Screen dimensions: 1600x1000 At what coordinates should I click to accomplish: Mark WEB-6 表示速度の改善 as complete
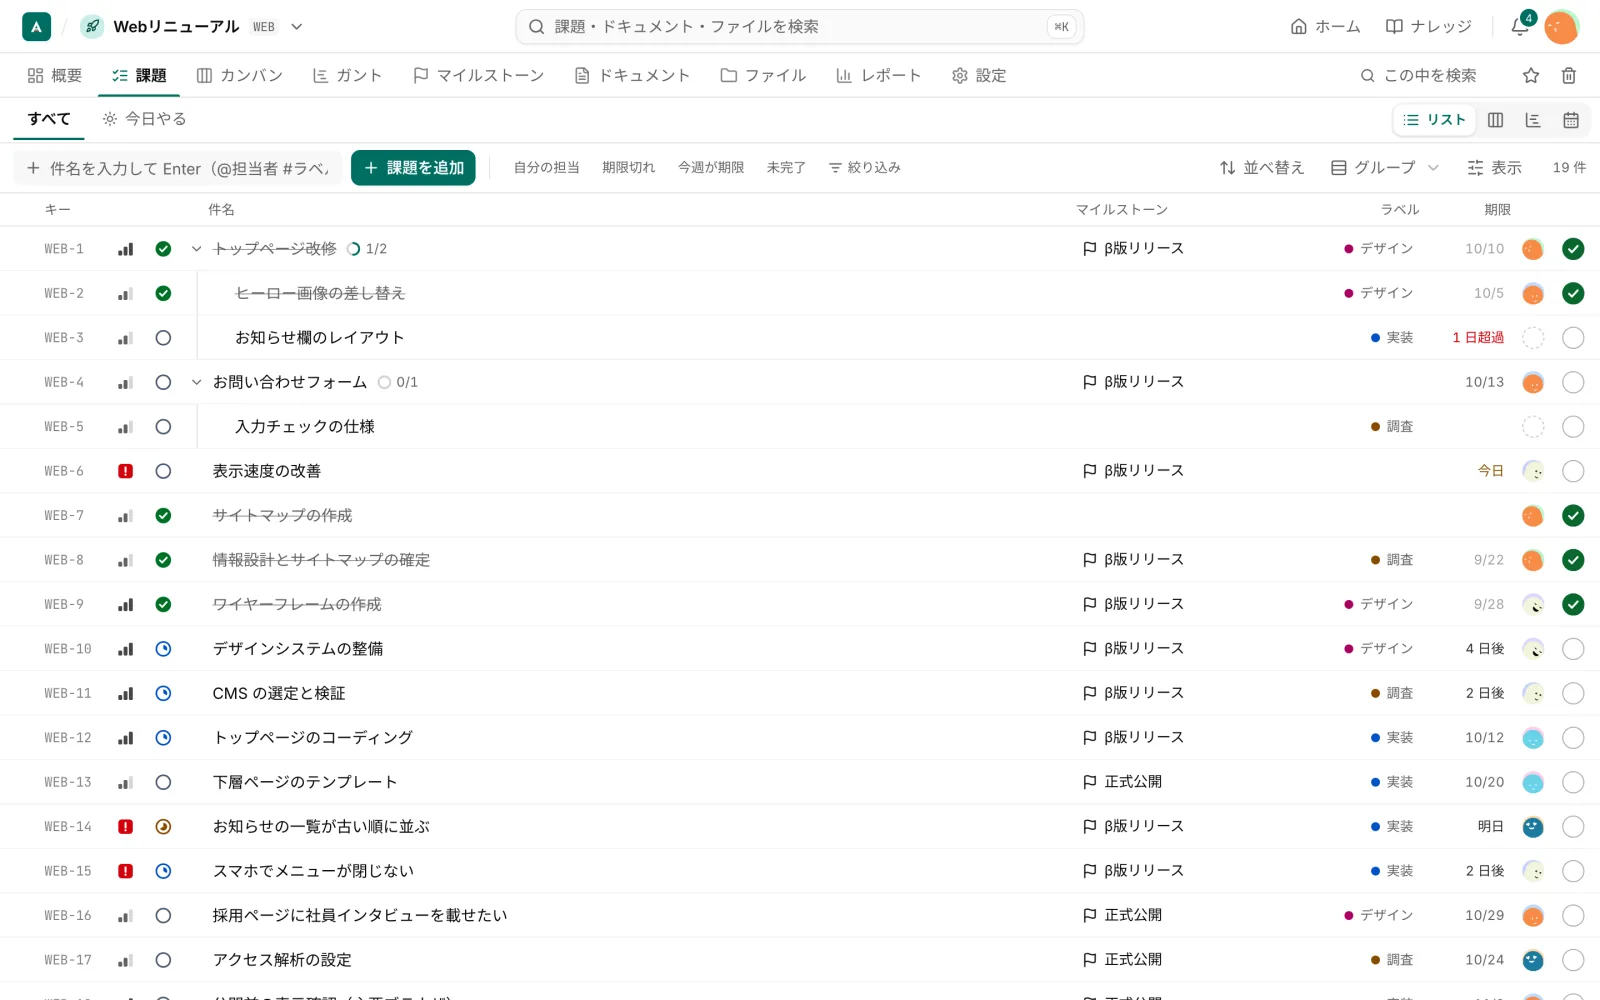pyautogui.click(x=1573, y=471)
